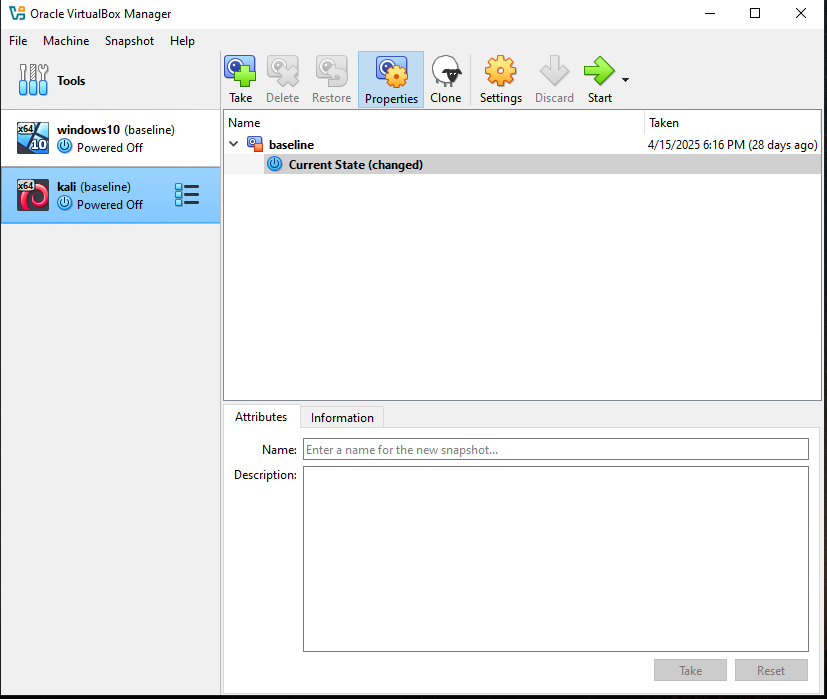Viewport: 827px width, 699px height.
Task: Click the Reset button
Action: (771, 671)
